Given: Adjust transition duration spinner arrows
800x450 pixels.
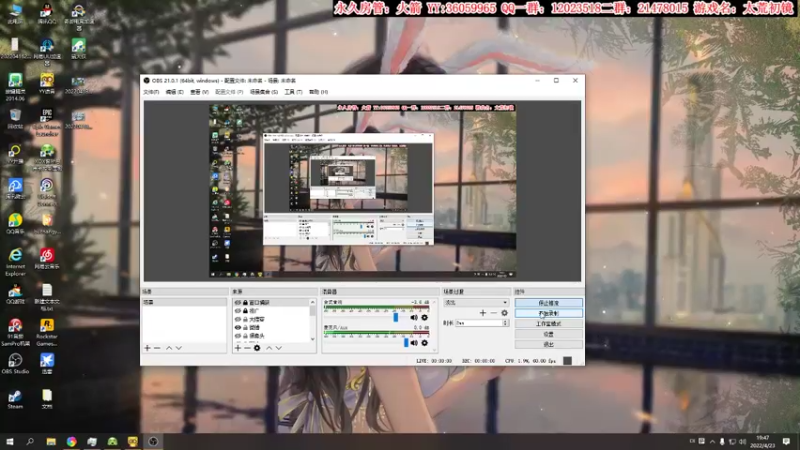Looking at the screenshot, I should point(506,323).
